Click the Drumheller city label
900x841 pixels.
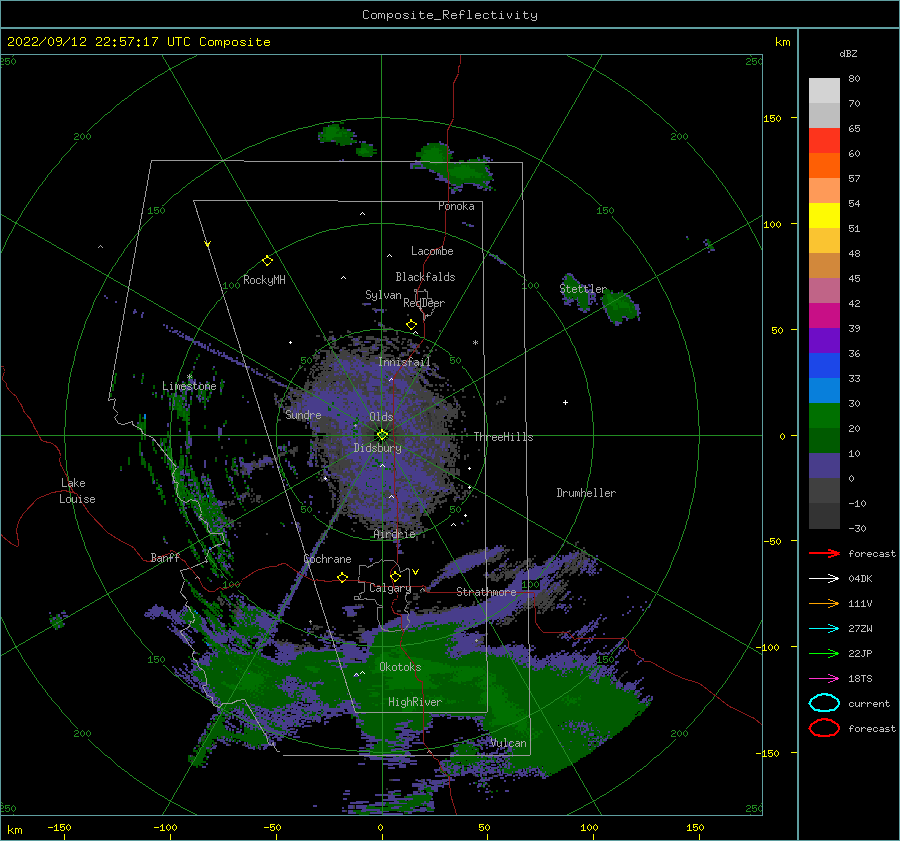586,493
